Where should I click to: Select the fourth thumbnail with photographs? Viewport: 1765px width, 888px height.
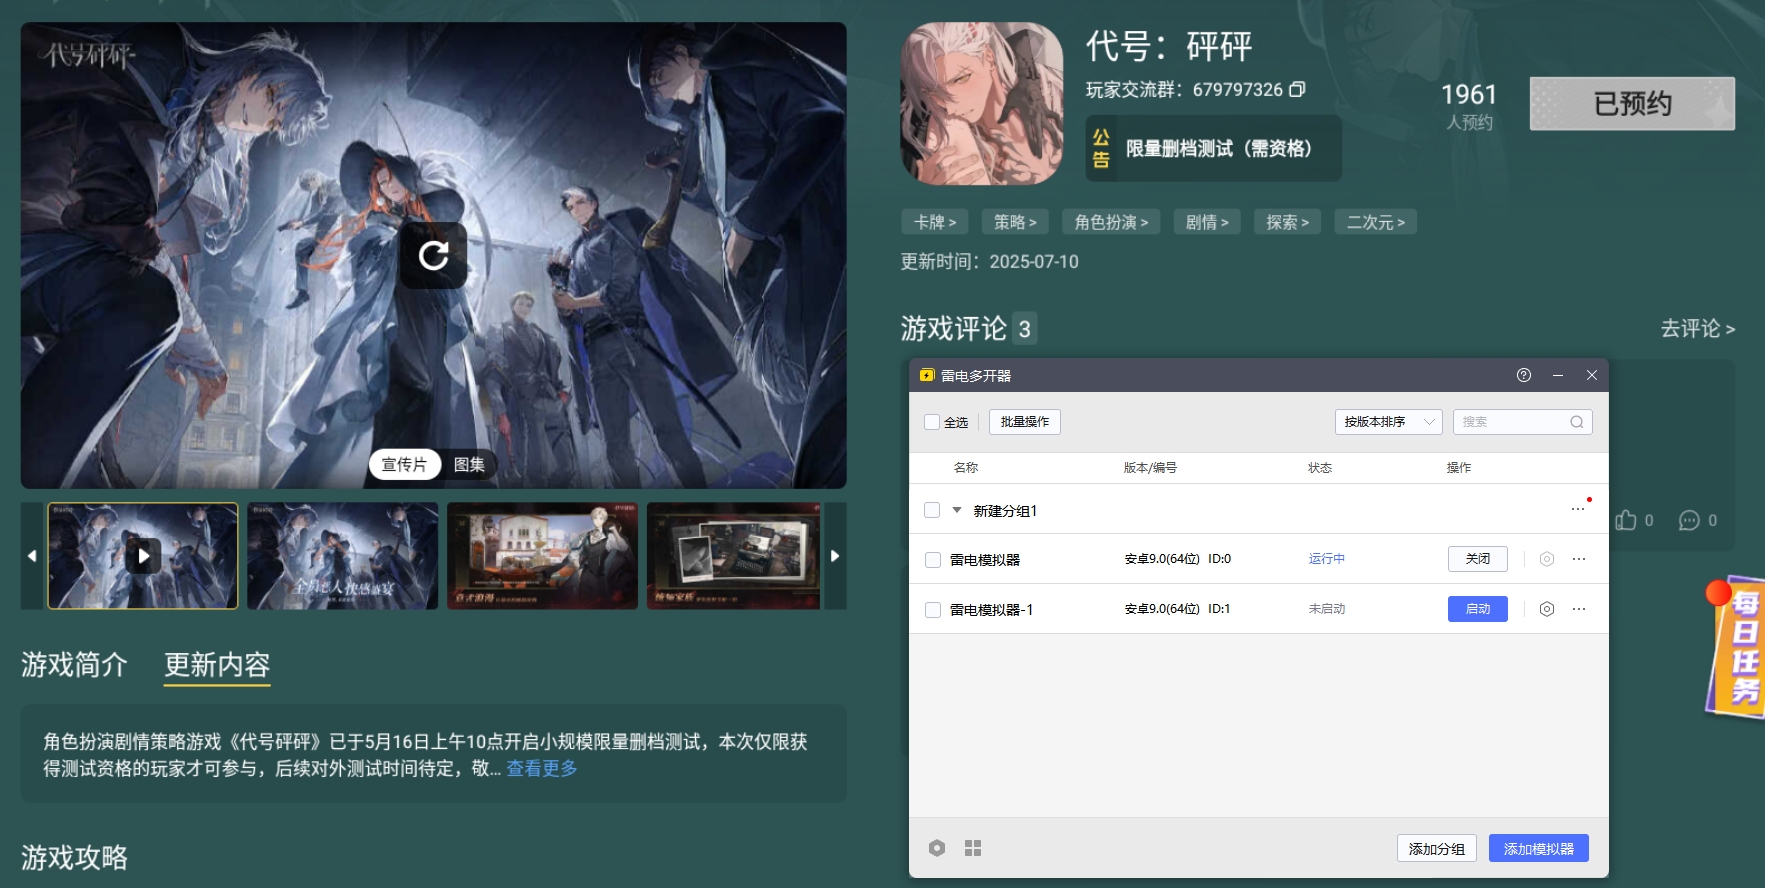tap(734, 556)
